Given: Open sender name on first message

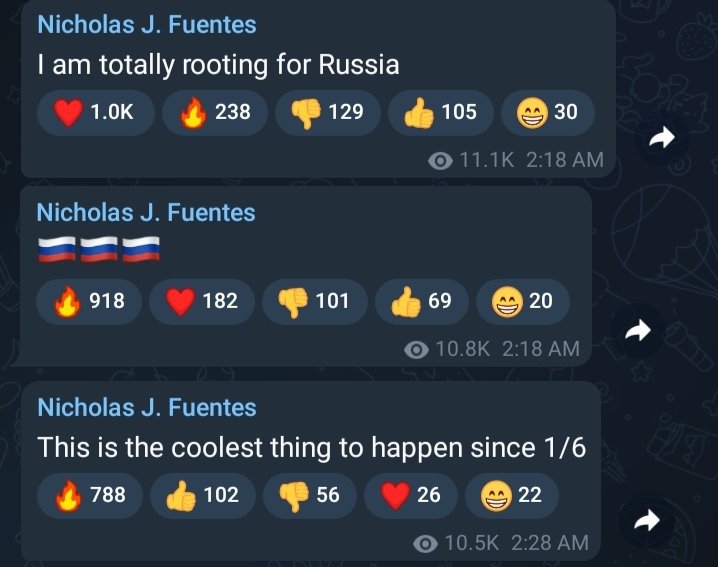Looking at the screenshot, I should point(146,24).
